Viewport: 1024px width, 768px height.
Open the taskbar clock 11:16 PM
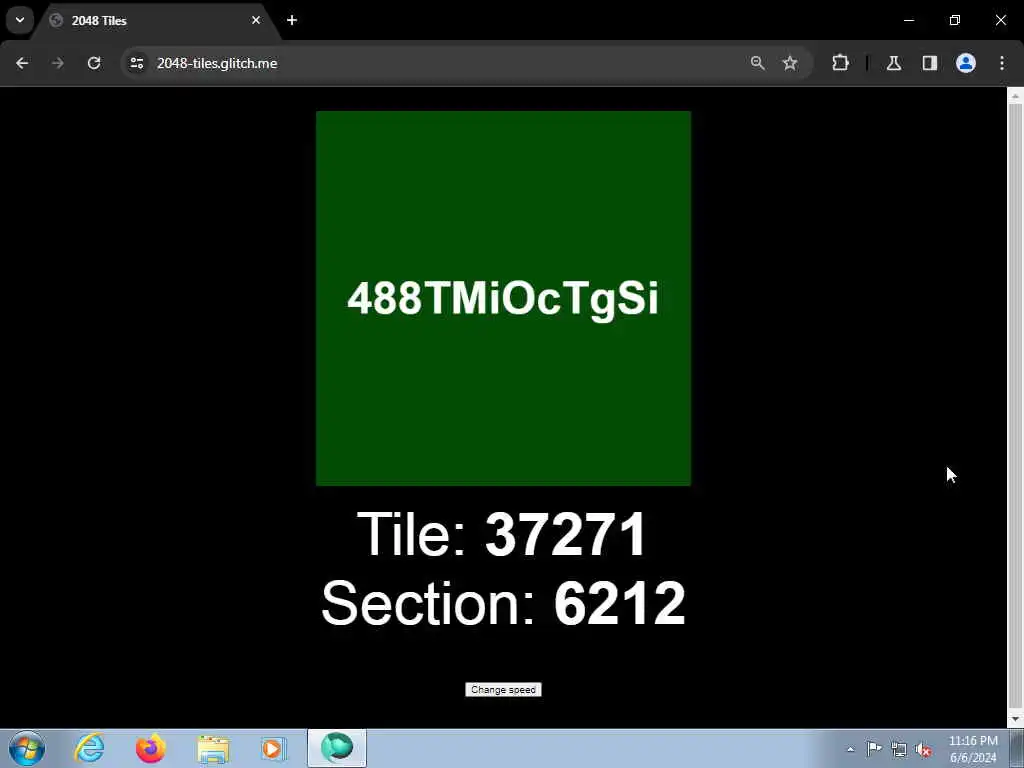click(x=973, y=749)
